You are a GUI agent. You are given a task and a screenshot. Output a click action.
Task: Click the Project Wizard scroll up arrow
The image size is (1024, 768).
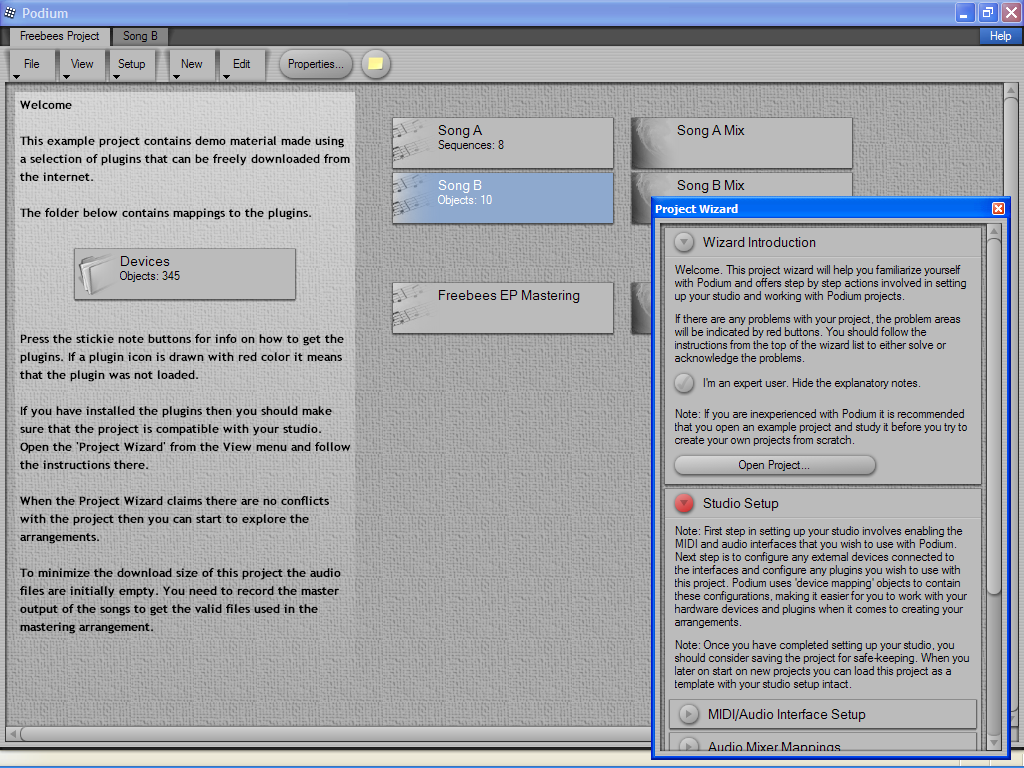coord(994,231)
